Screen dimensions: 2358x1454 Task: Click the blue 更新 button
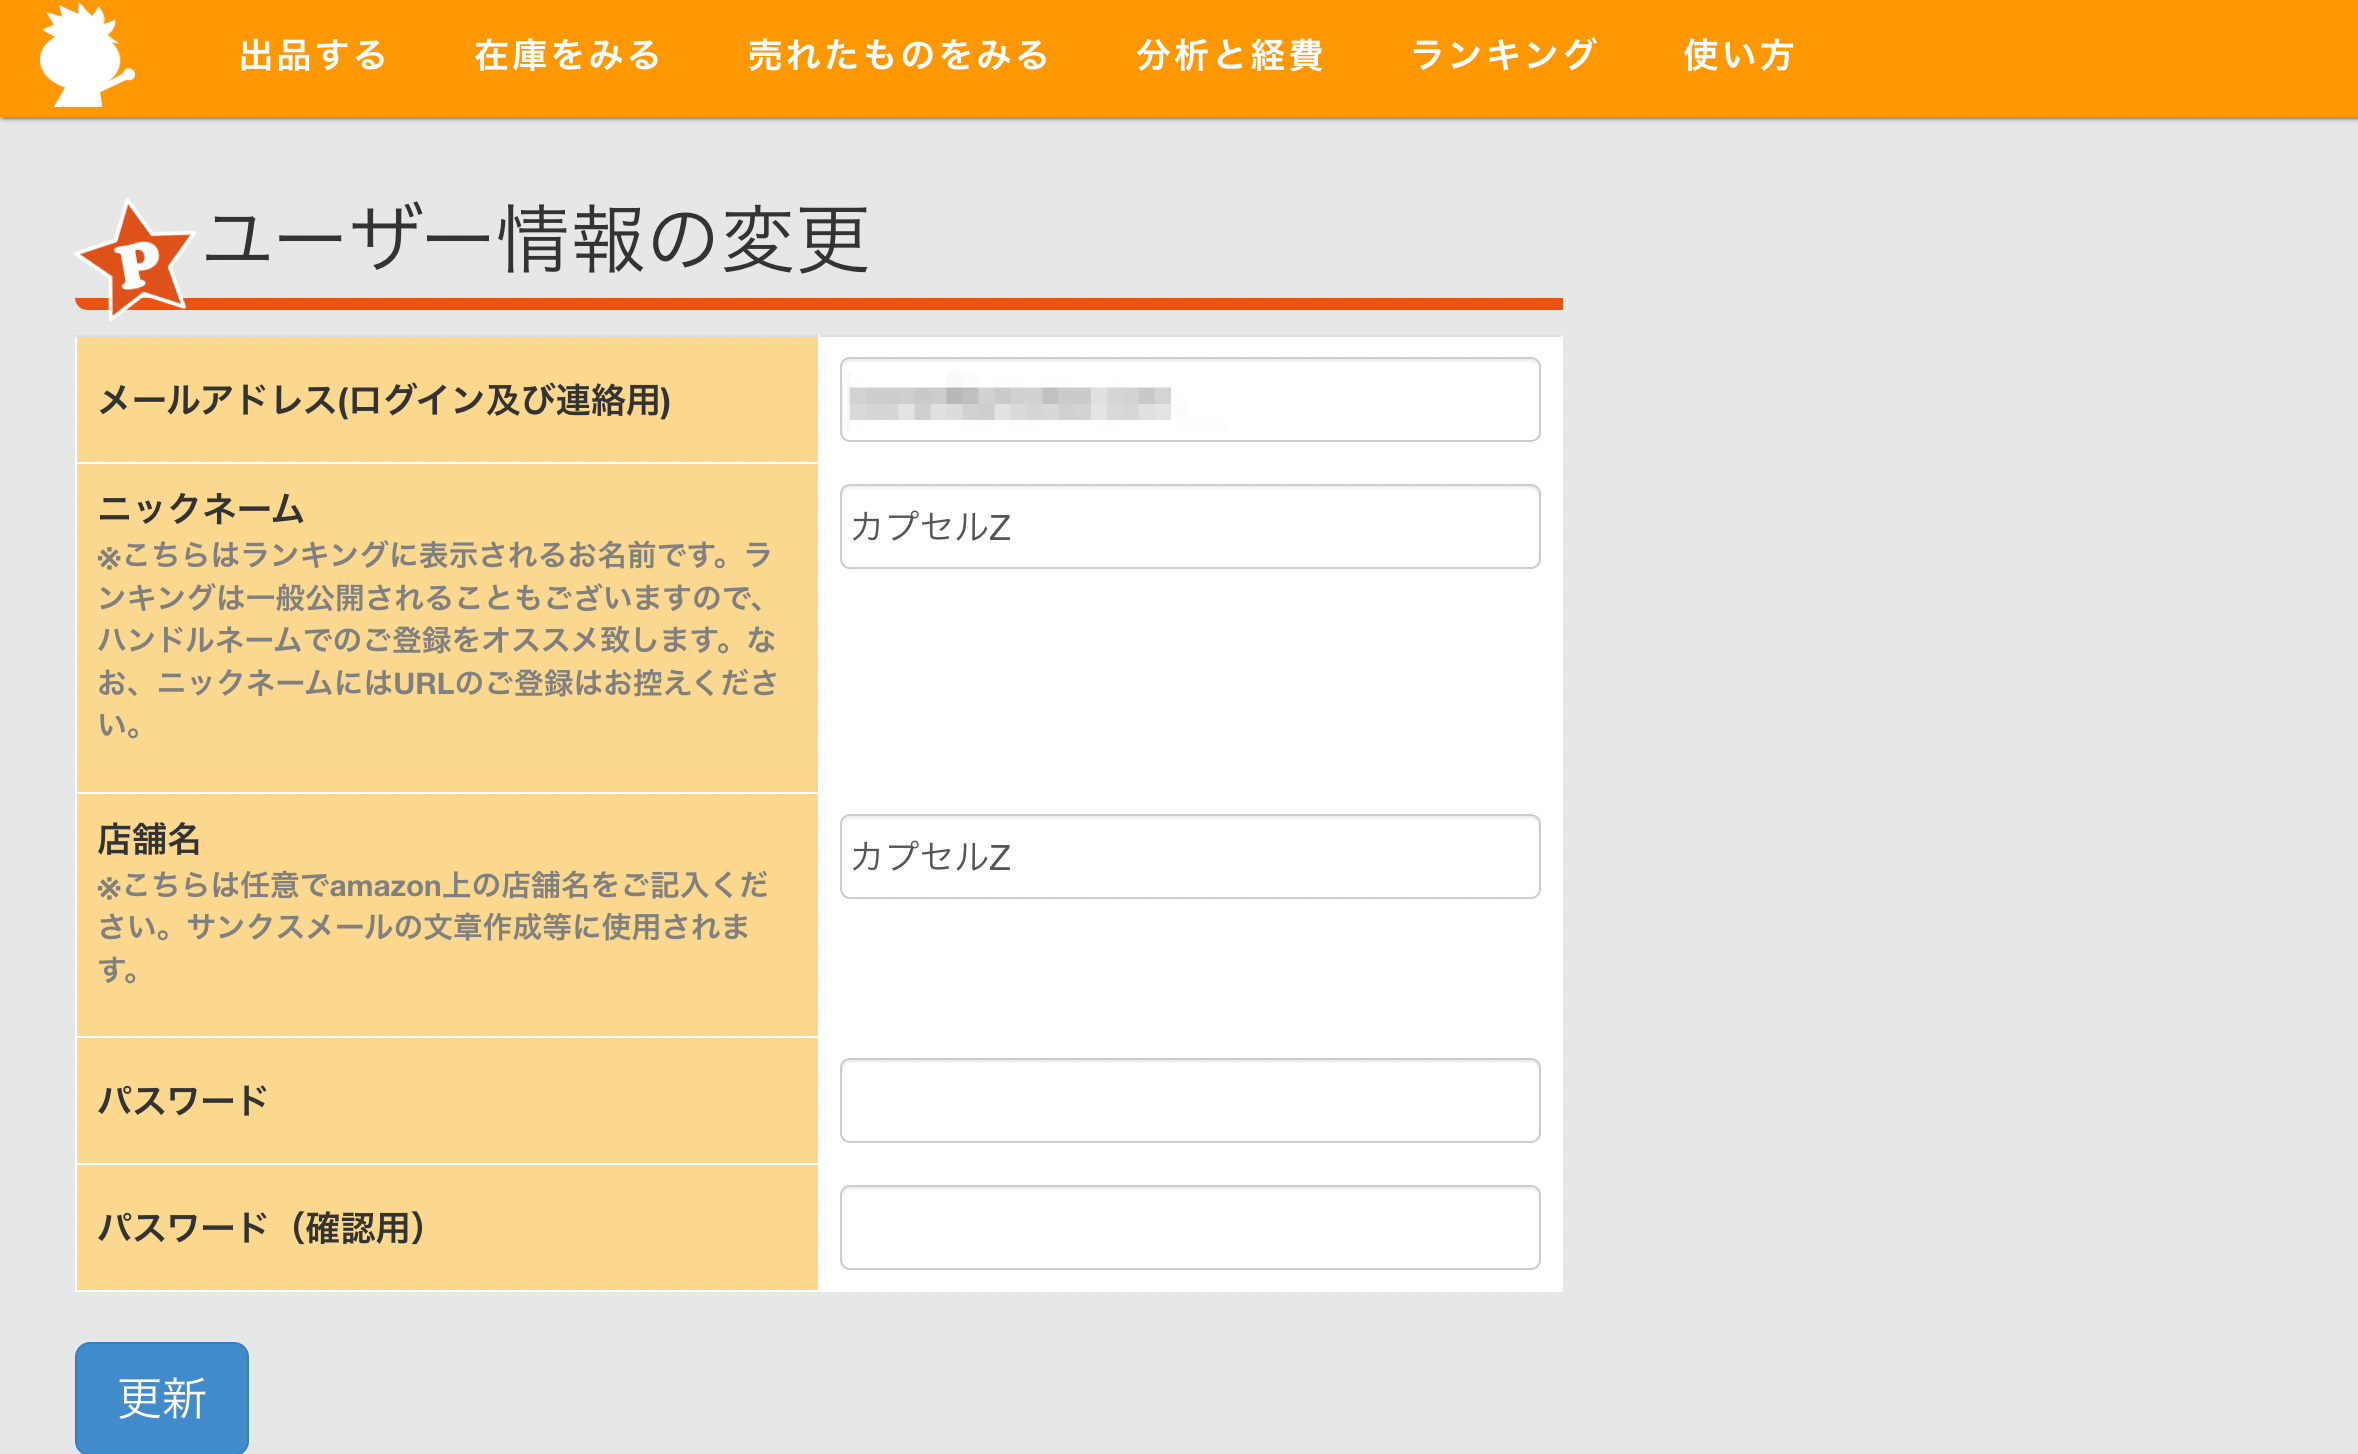coord(162,1397)
